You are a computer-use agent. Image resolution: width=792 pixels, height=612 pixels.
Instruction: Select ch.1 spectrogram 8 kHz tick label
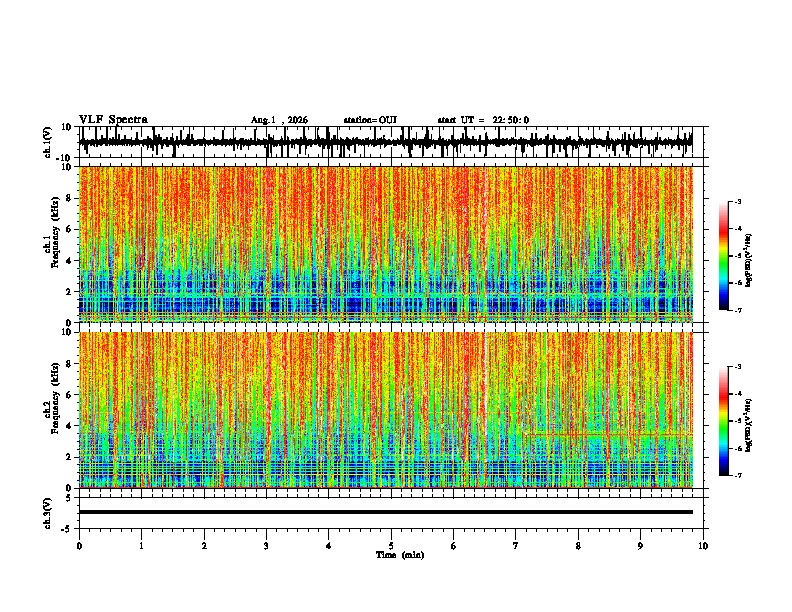(x=69, y=198)
